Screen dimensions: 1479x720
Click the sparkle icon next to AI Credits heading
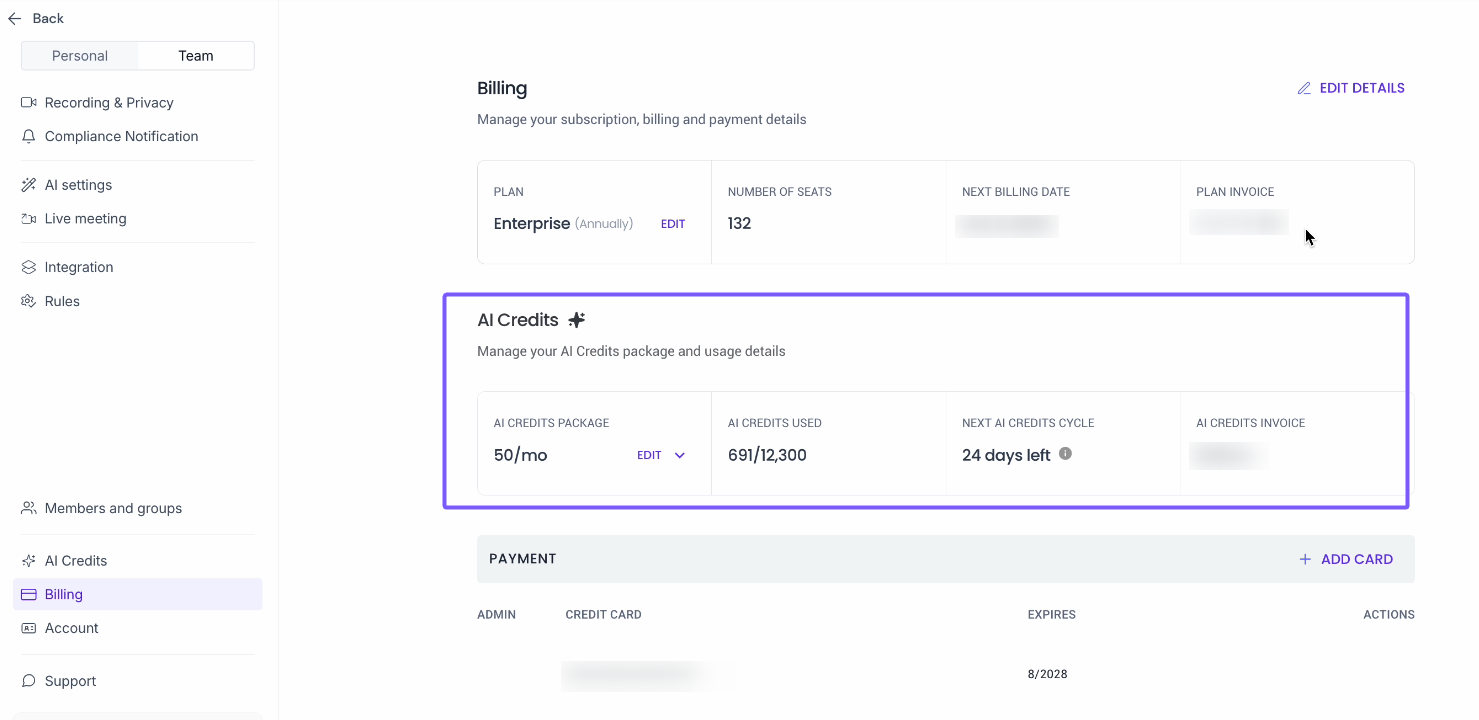tap(576, 320)
